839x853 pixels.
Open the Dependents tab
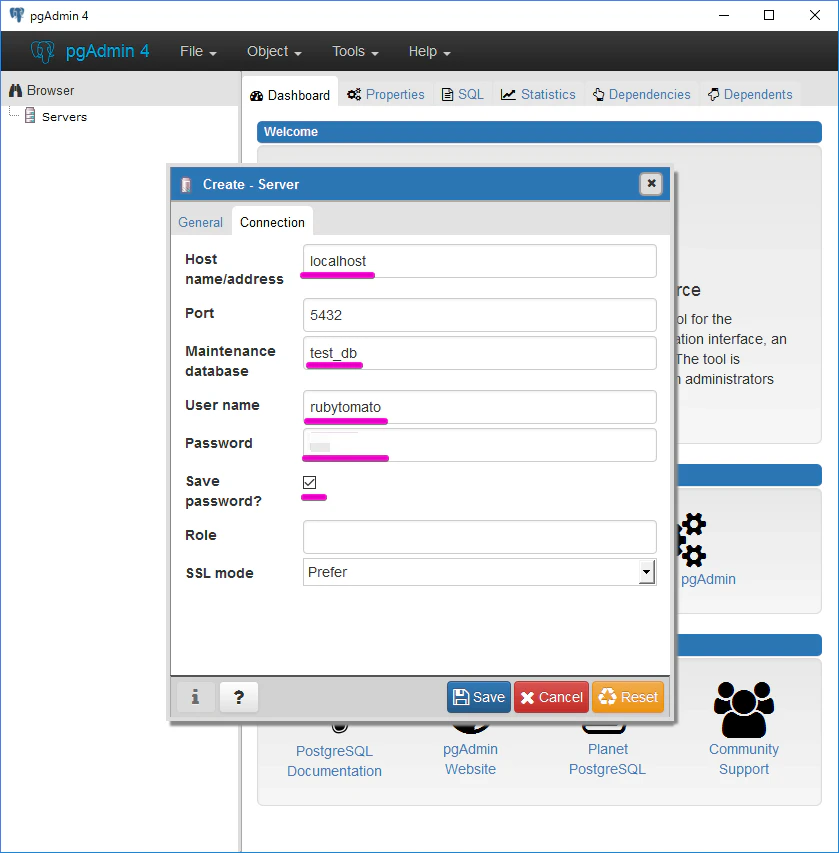[x=750, y=95]
